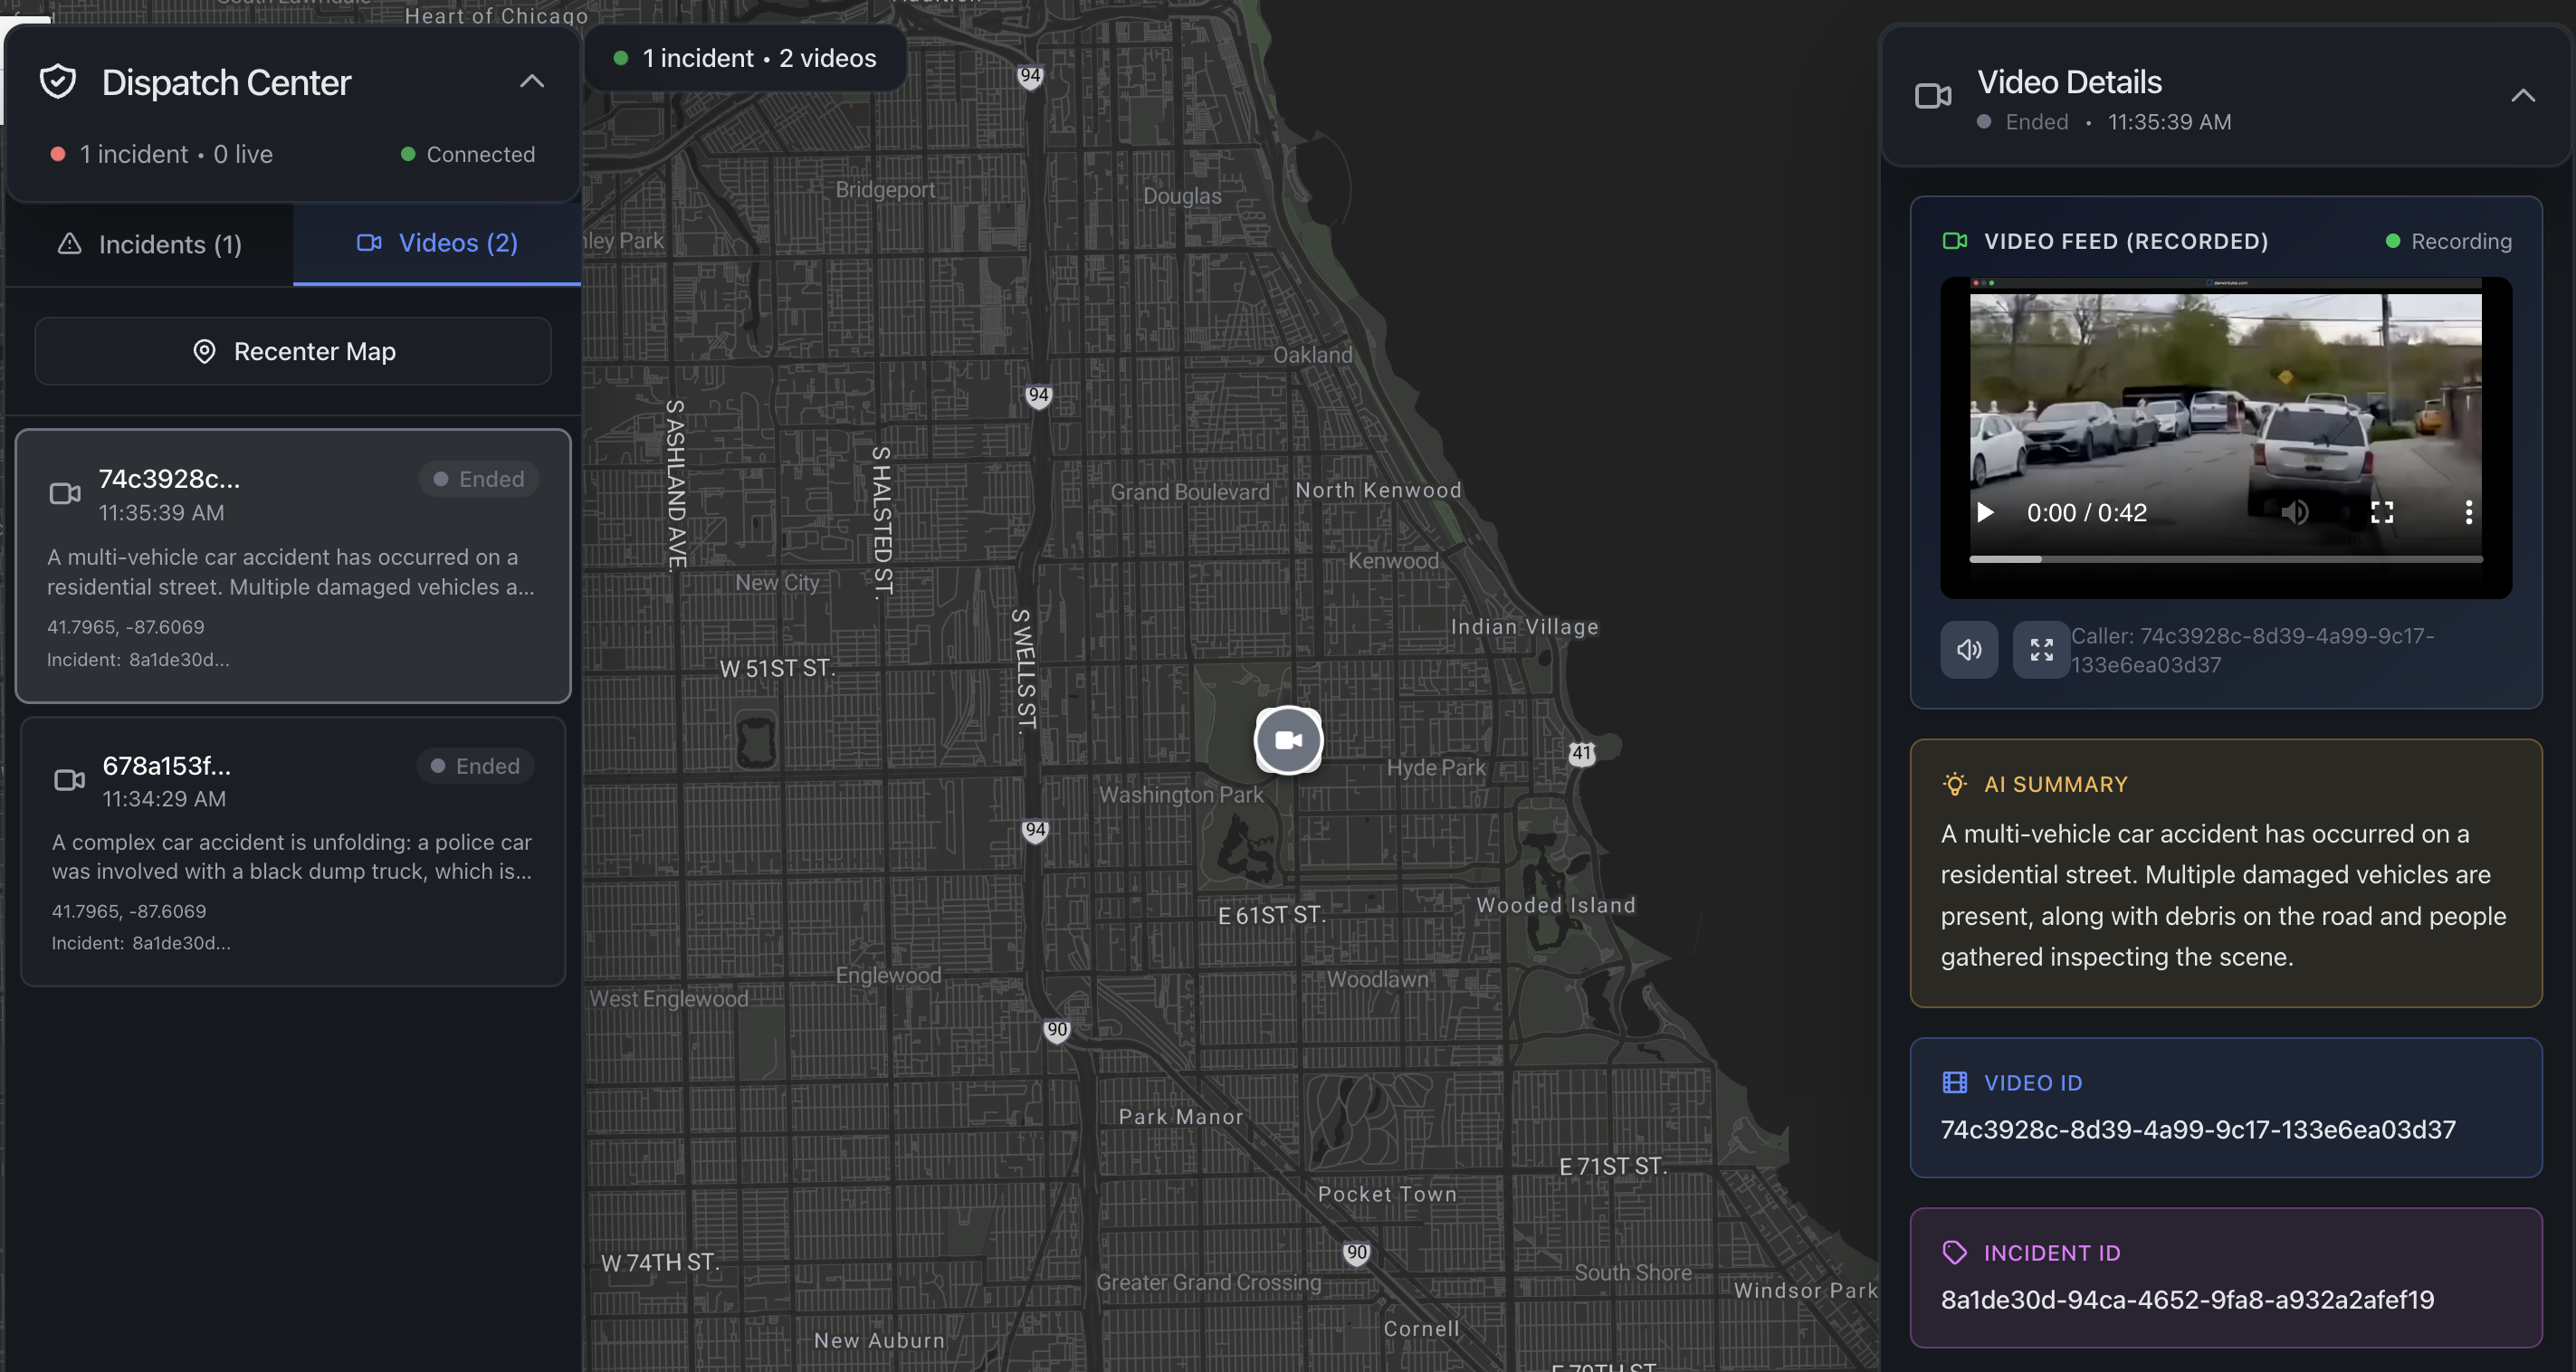
Task: Click the AI Summary lightbulb icon
Action: [1954, 784]
